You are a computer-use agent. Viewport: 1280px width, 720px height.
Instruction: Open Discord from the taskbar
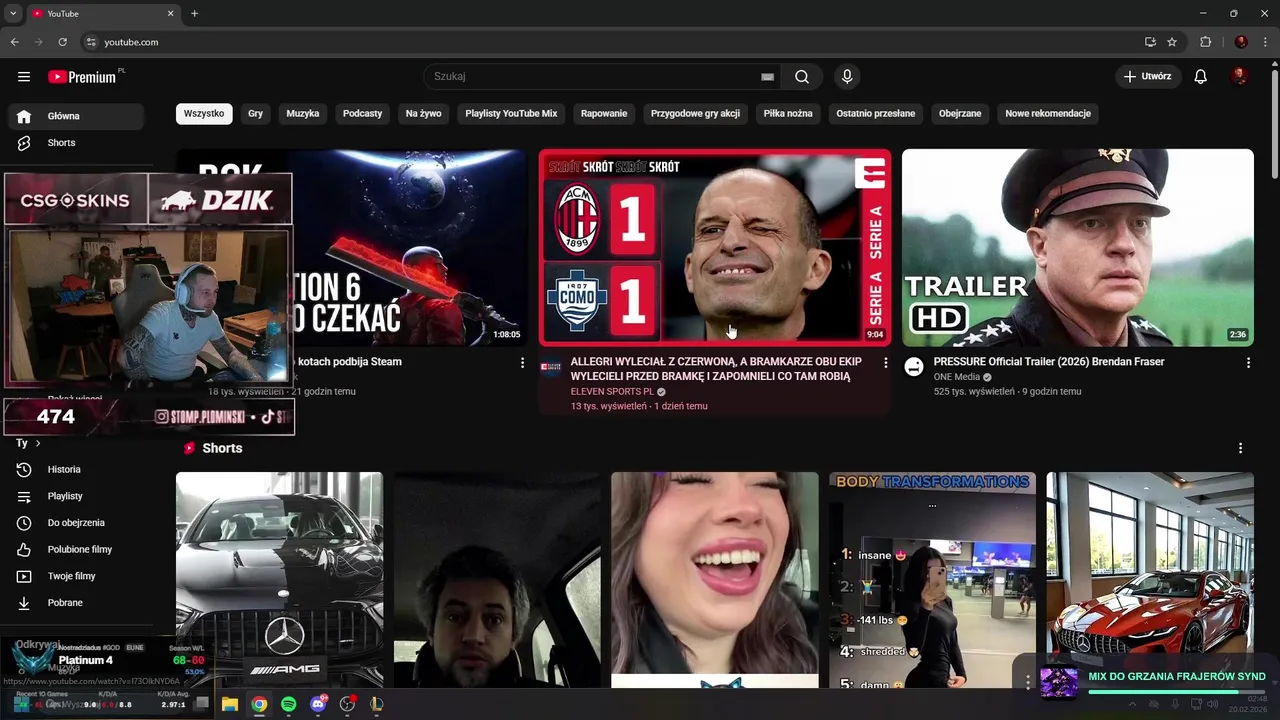pyautogui.click(x=318, y=704)
